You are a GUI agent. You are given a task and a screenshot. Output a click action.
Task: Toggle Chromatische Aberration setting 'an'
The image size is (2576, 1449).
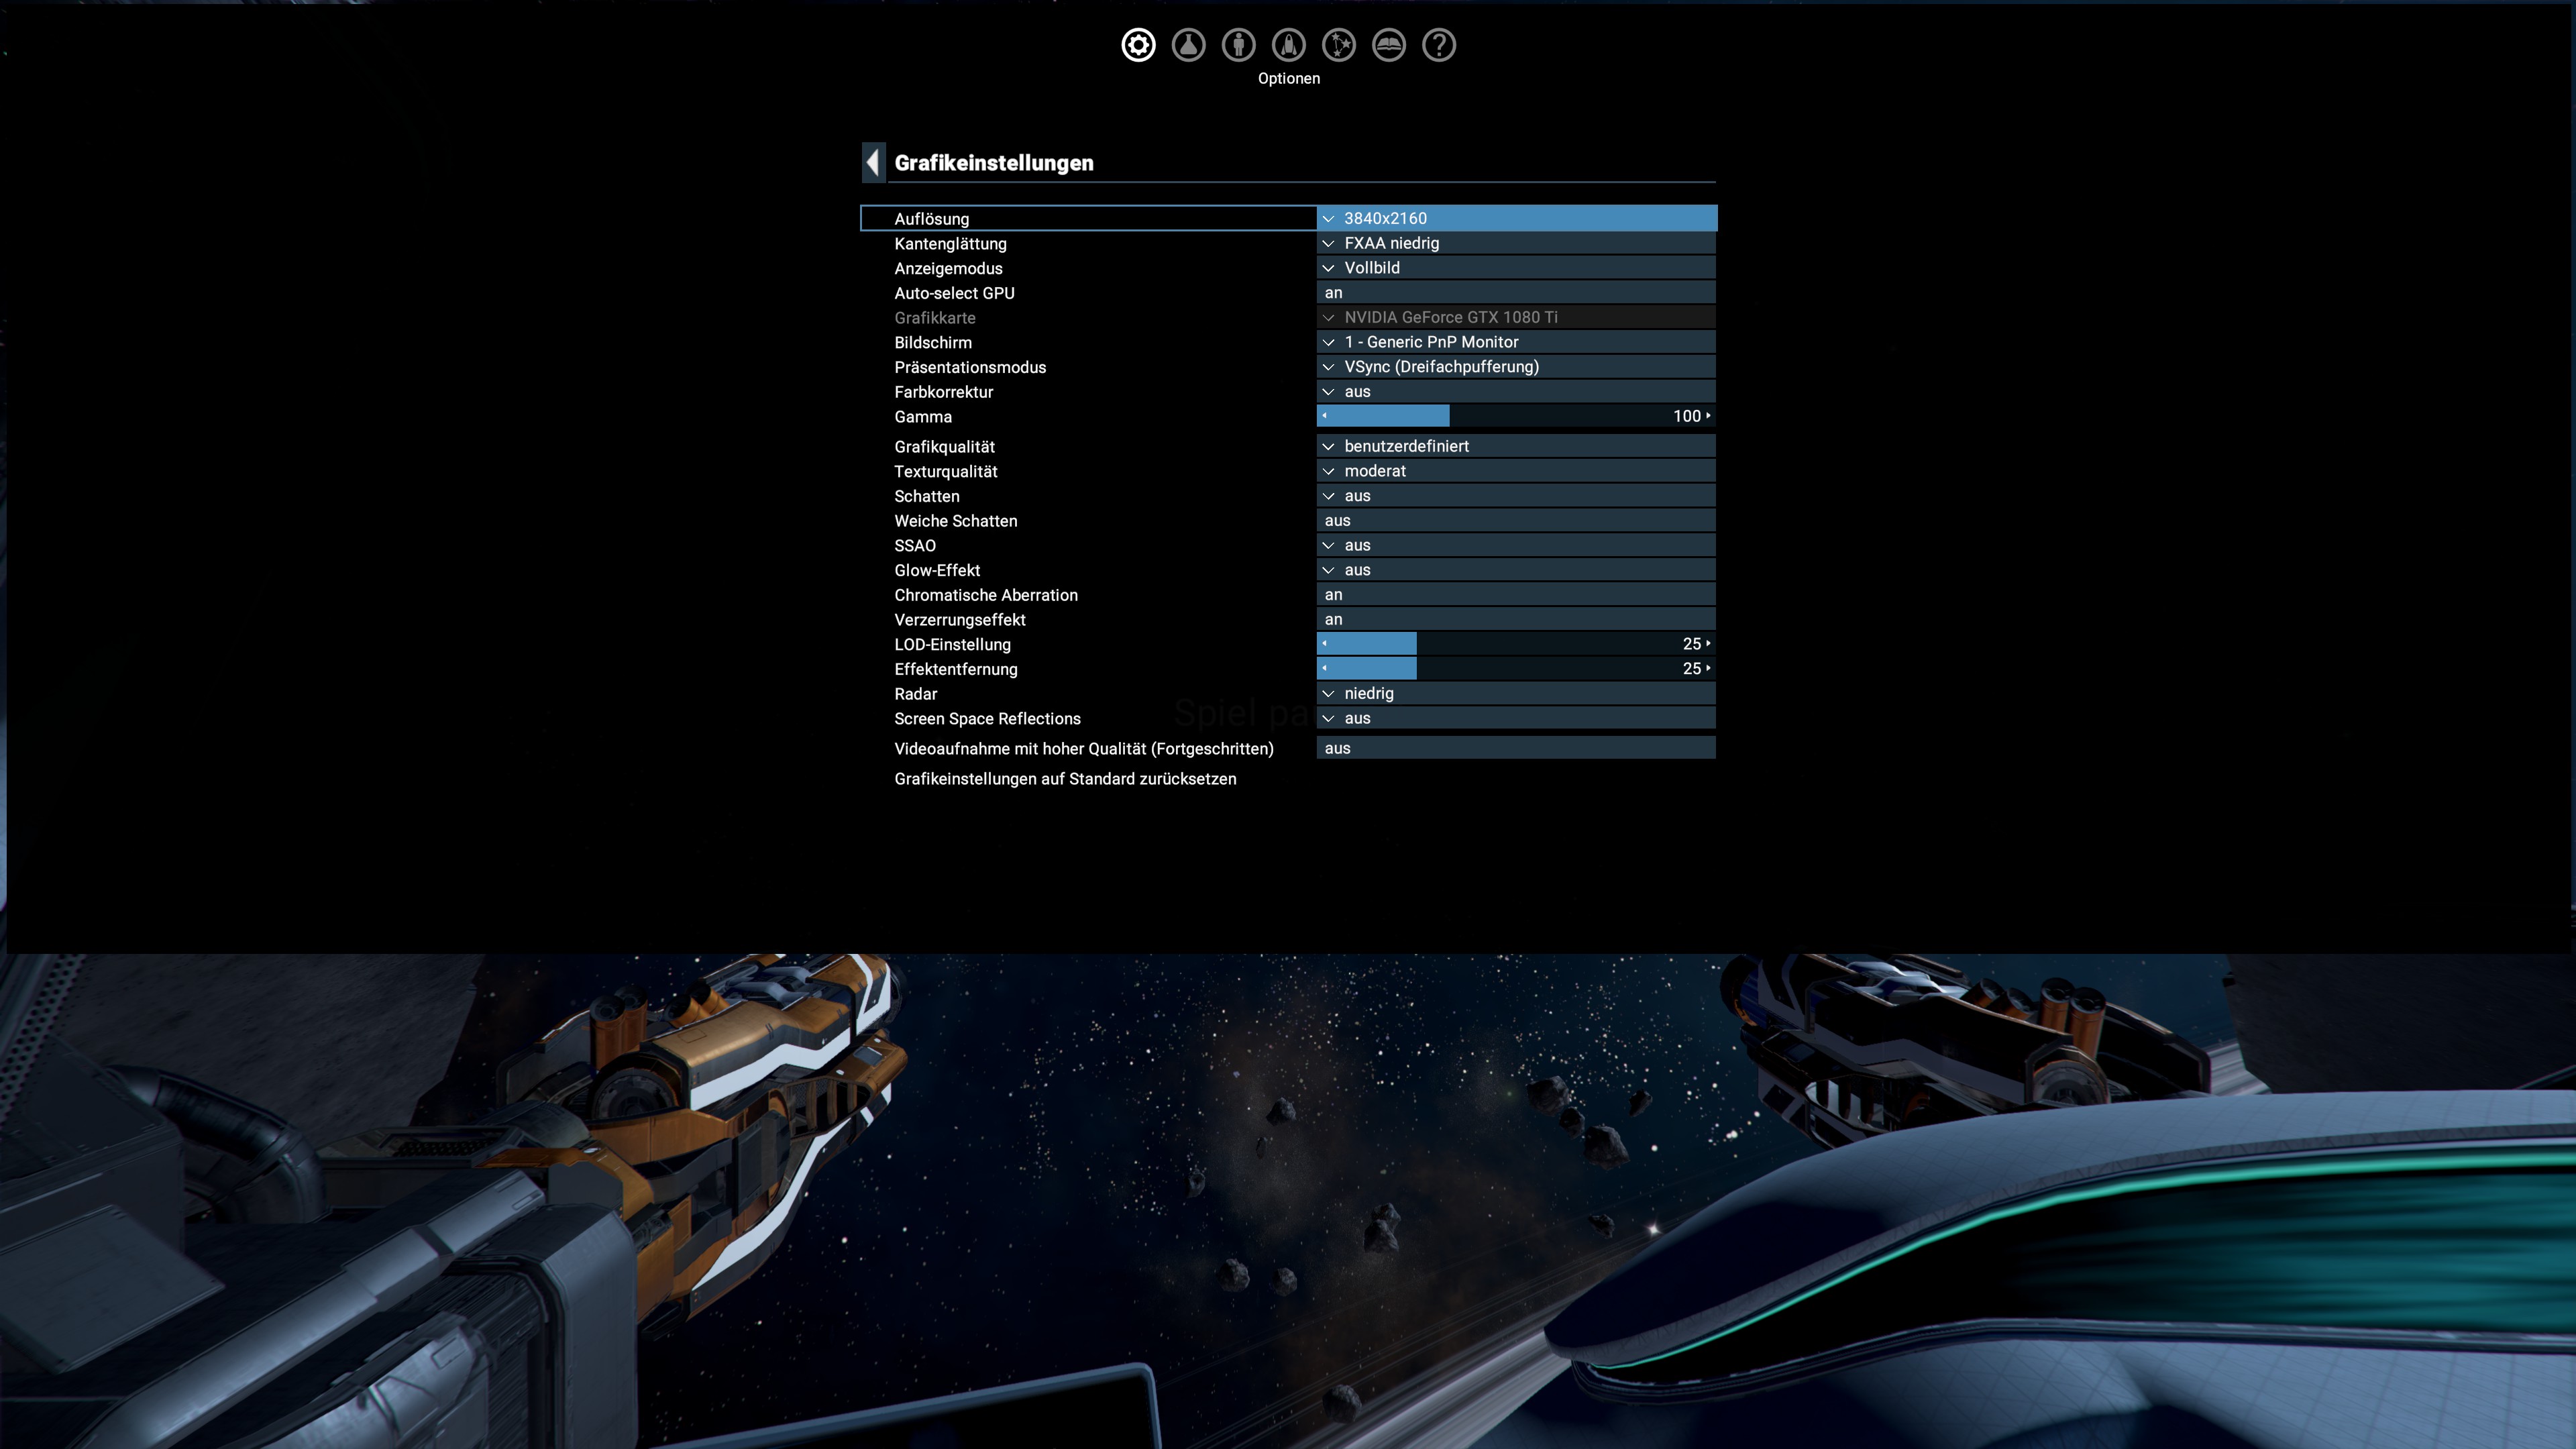(x=1516, y=595)
